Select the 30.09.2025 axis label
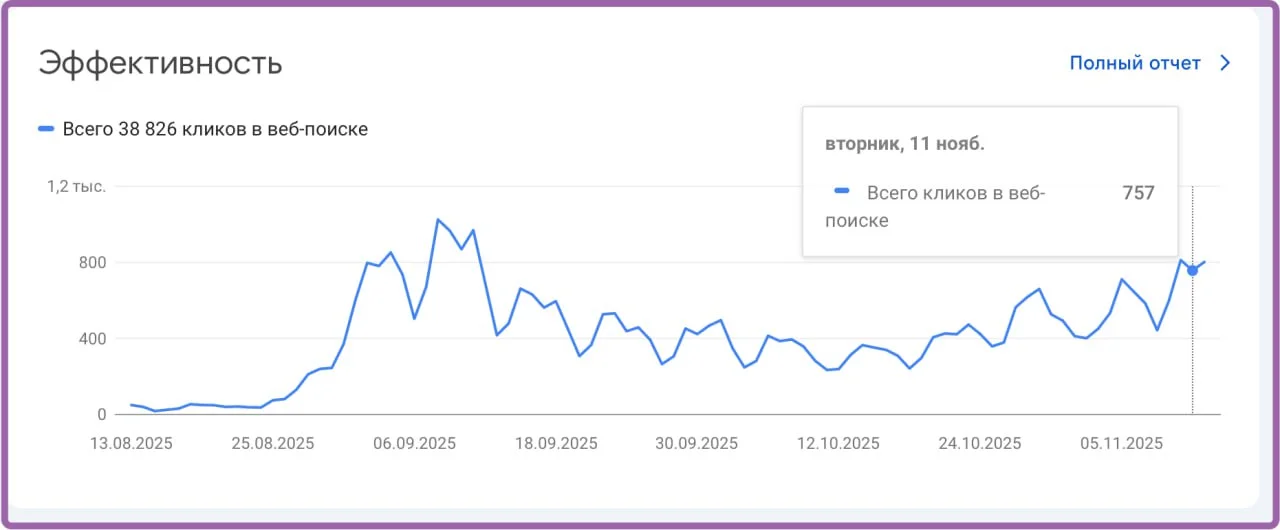Screen dimensions: 1280x530 pyautogui.click(x=698, y=443)
